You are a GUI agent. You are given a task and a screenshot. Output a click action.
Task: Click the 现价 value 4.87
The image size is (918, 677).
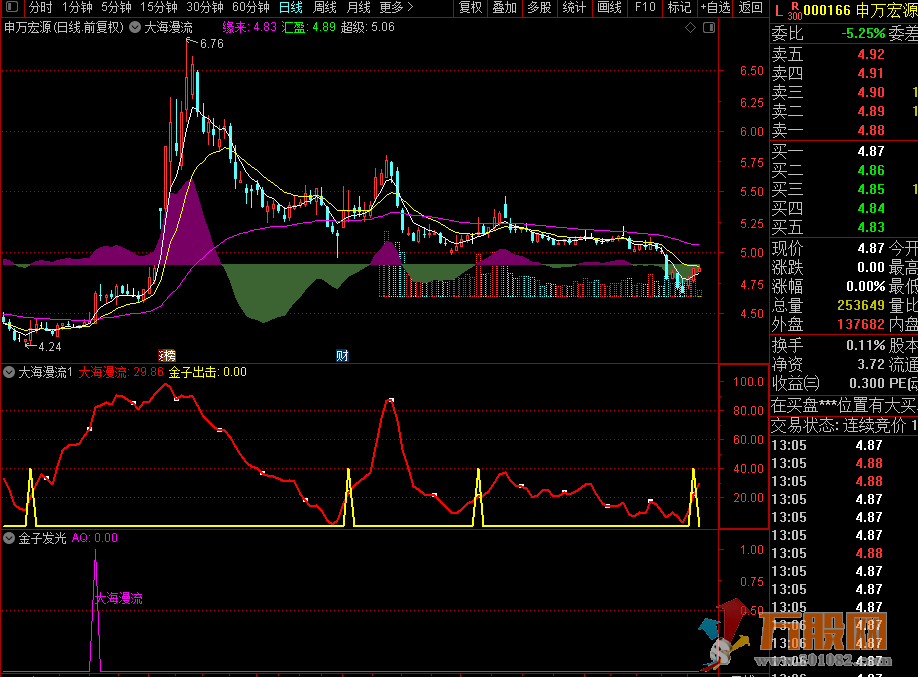(871, 248)
